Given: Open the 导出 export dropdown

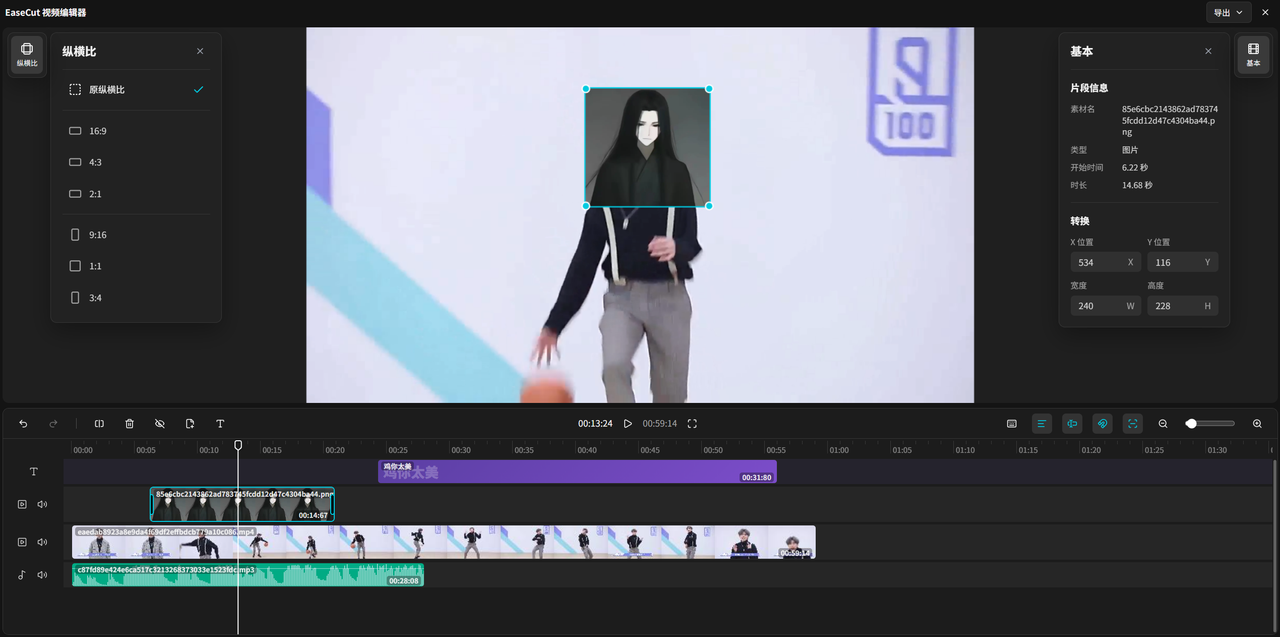Looking at the screenshot, I should 1228,12.
